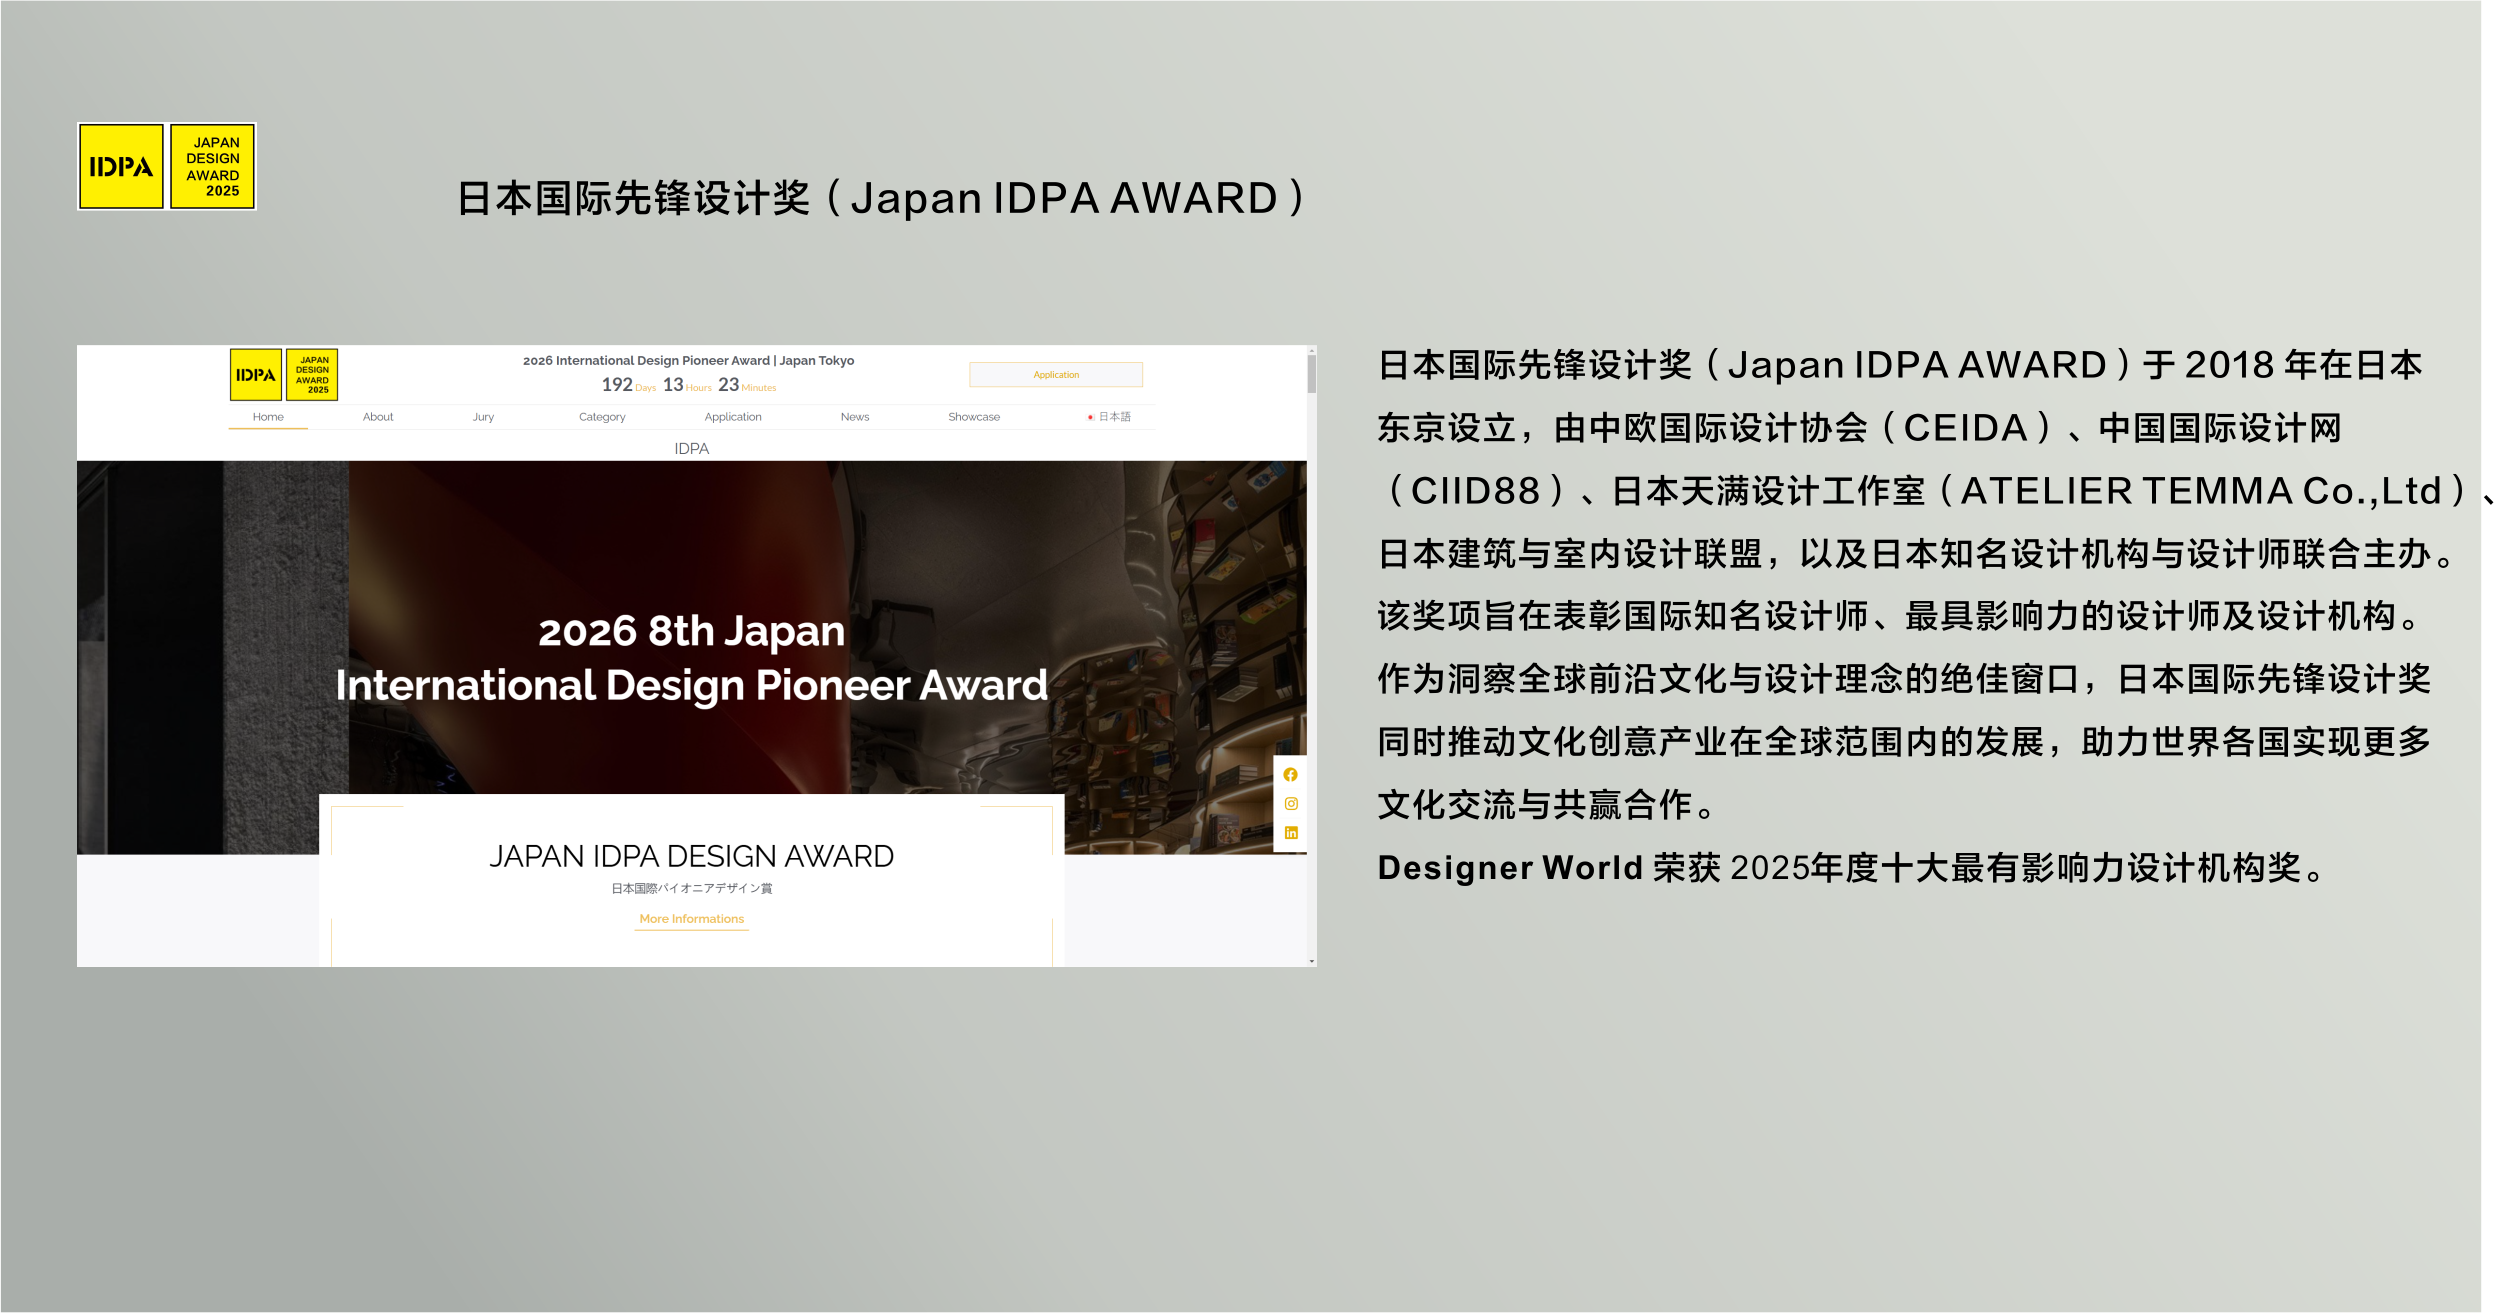Screen dimensions: 2494x1313
Task: Click the scrollbar down arrow
Action: (x=1311, y=961)
